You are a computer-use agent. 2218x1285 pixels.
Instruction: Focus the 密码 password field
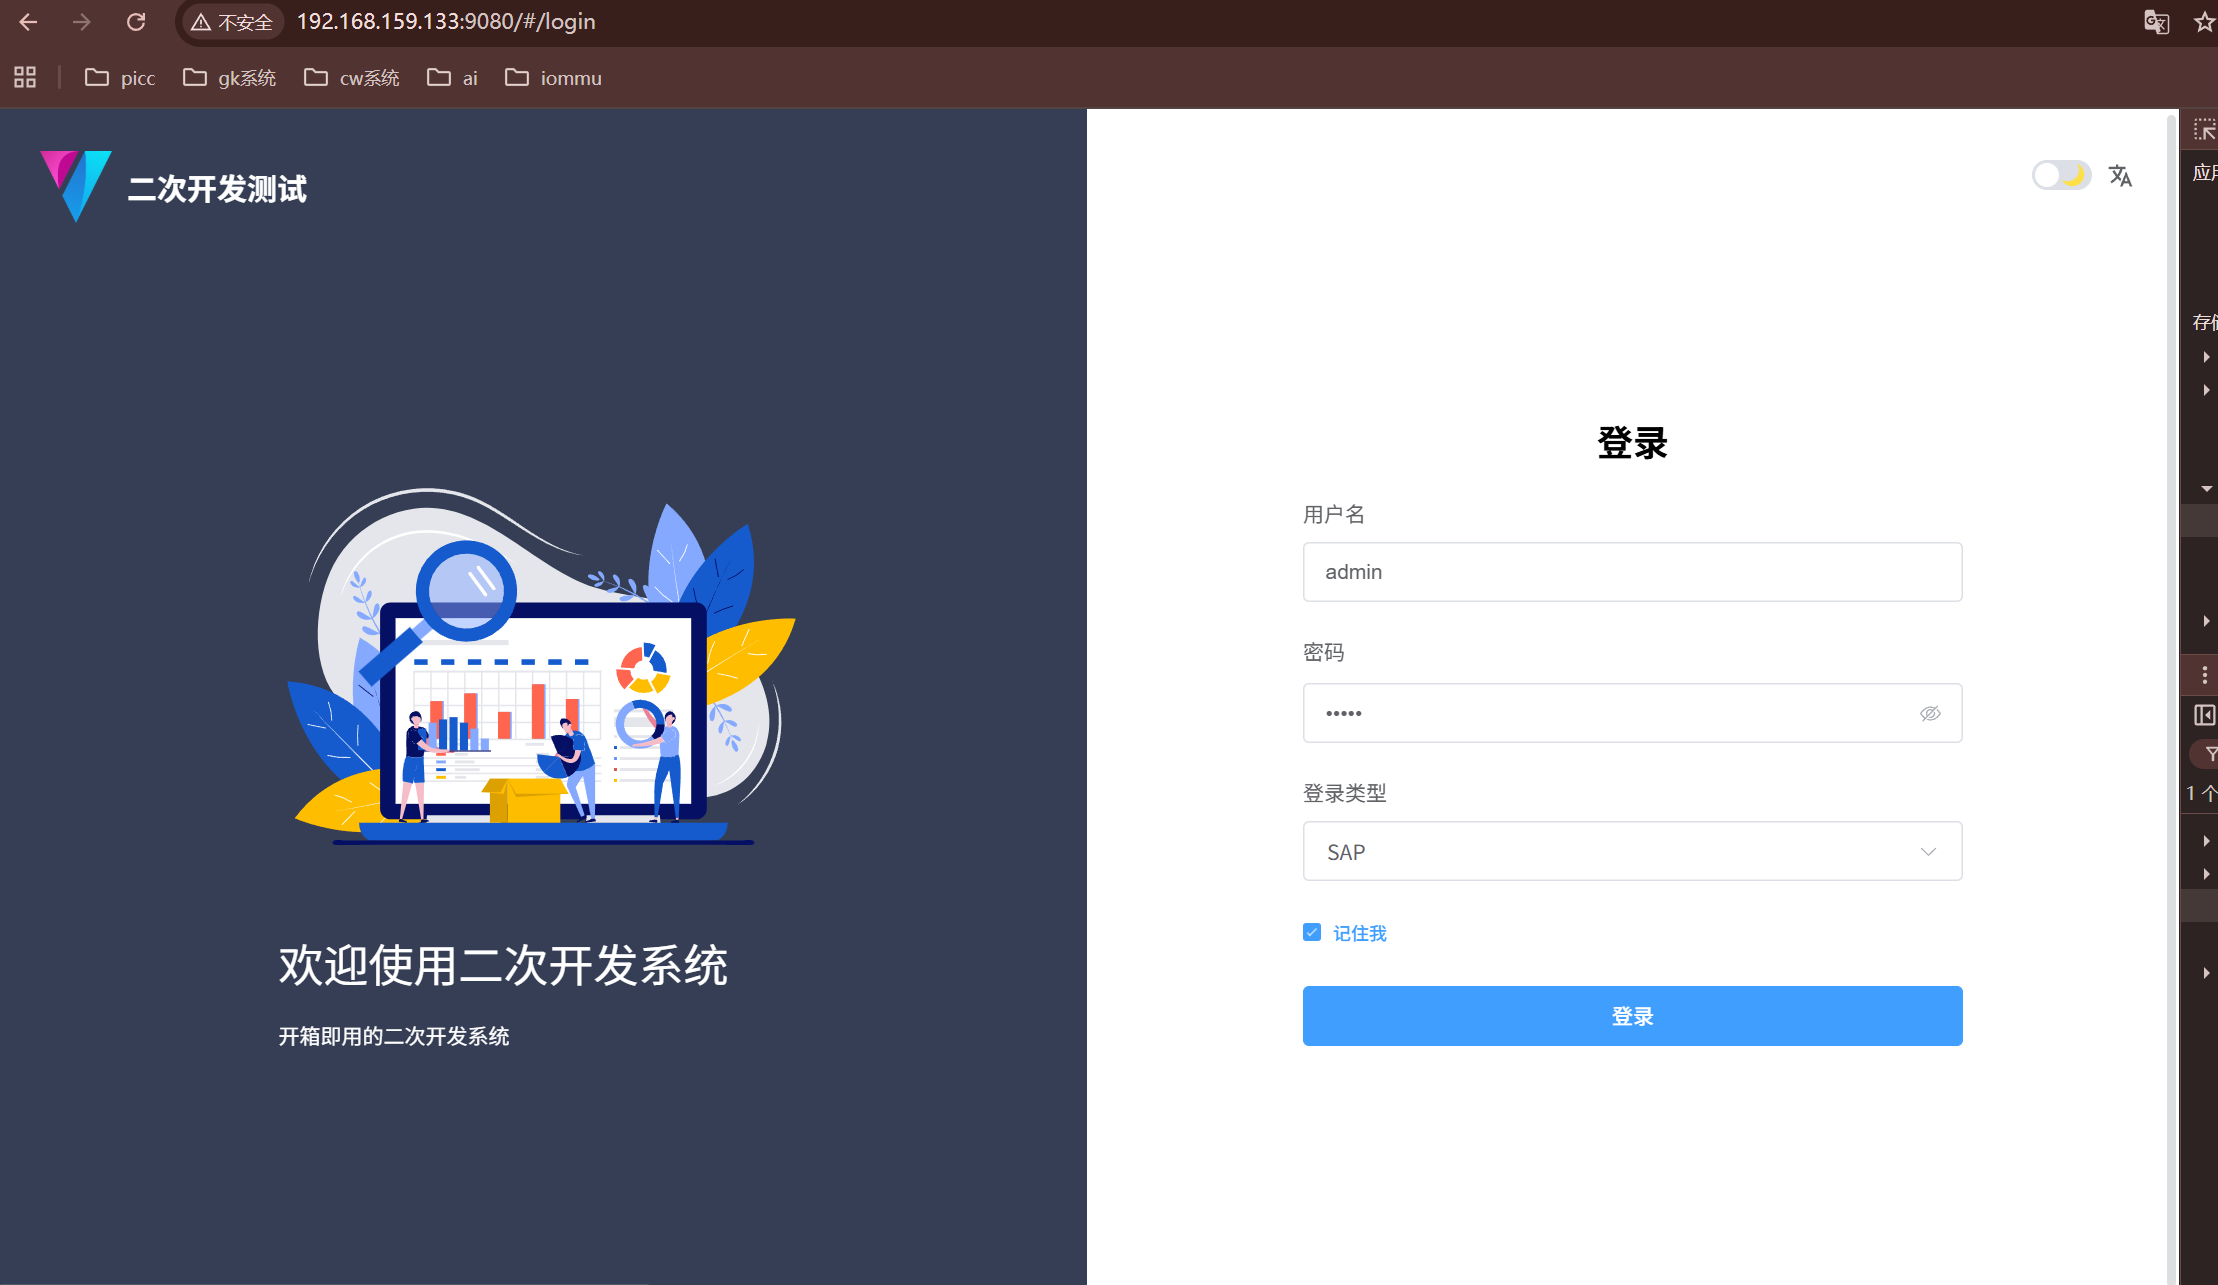[1632, 713]
